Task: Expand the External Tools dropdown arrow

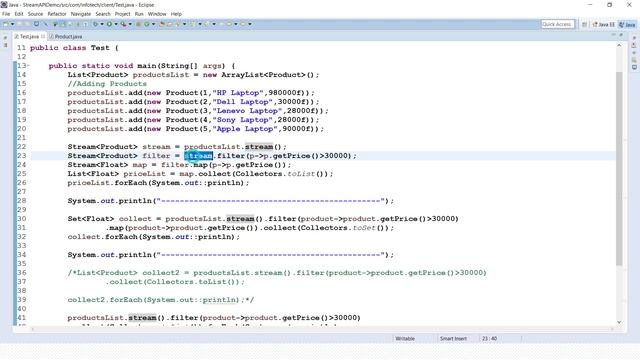Action: click(x=130, y=24)
